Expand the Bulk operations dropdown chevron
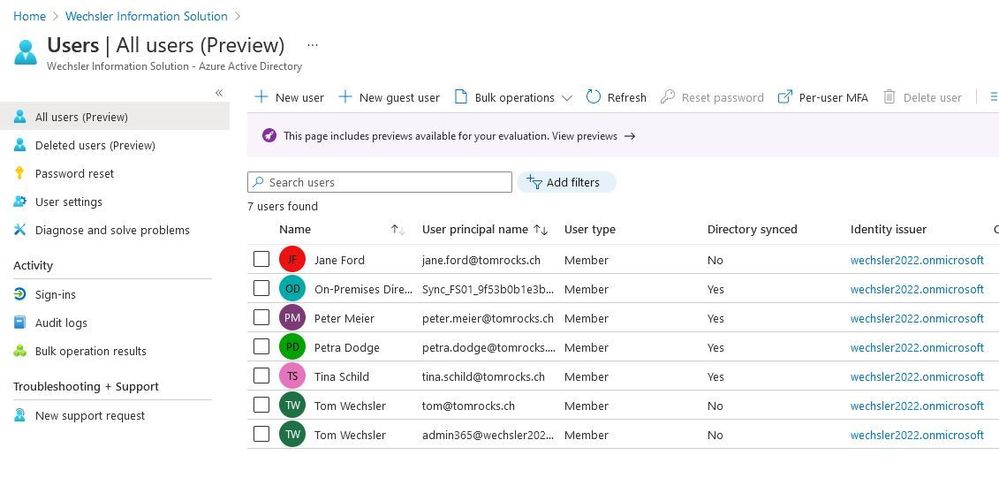Viewport: 999px width, 494px height. coord(567,98)
